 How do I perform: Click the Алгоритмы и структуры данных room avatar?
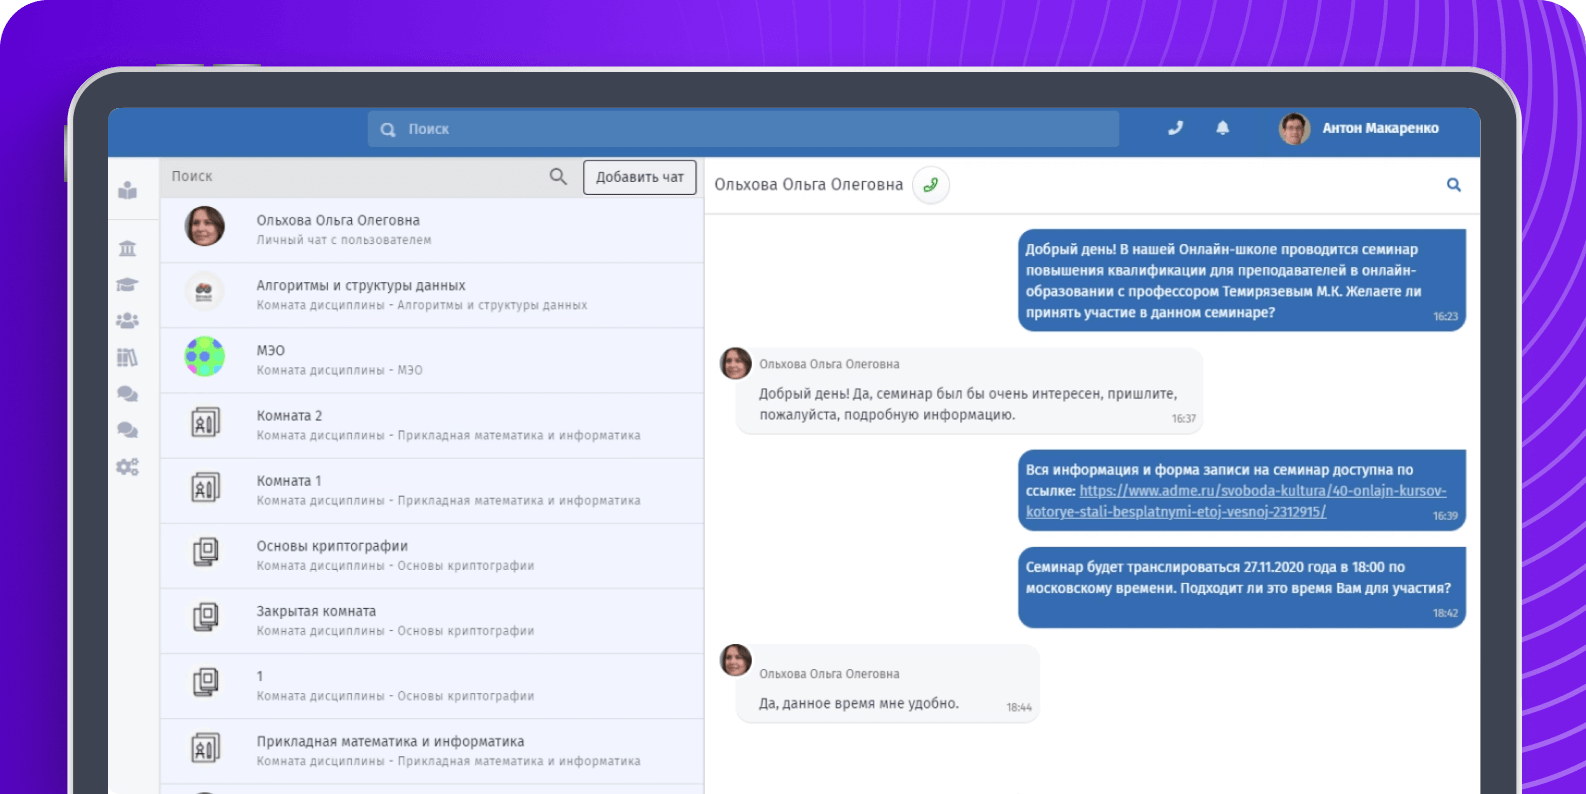pyautogui.click(x=205, y=292)
